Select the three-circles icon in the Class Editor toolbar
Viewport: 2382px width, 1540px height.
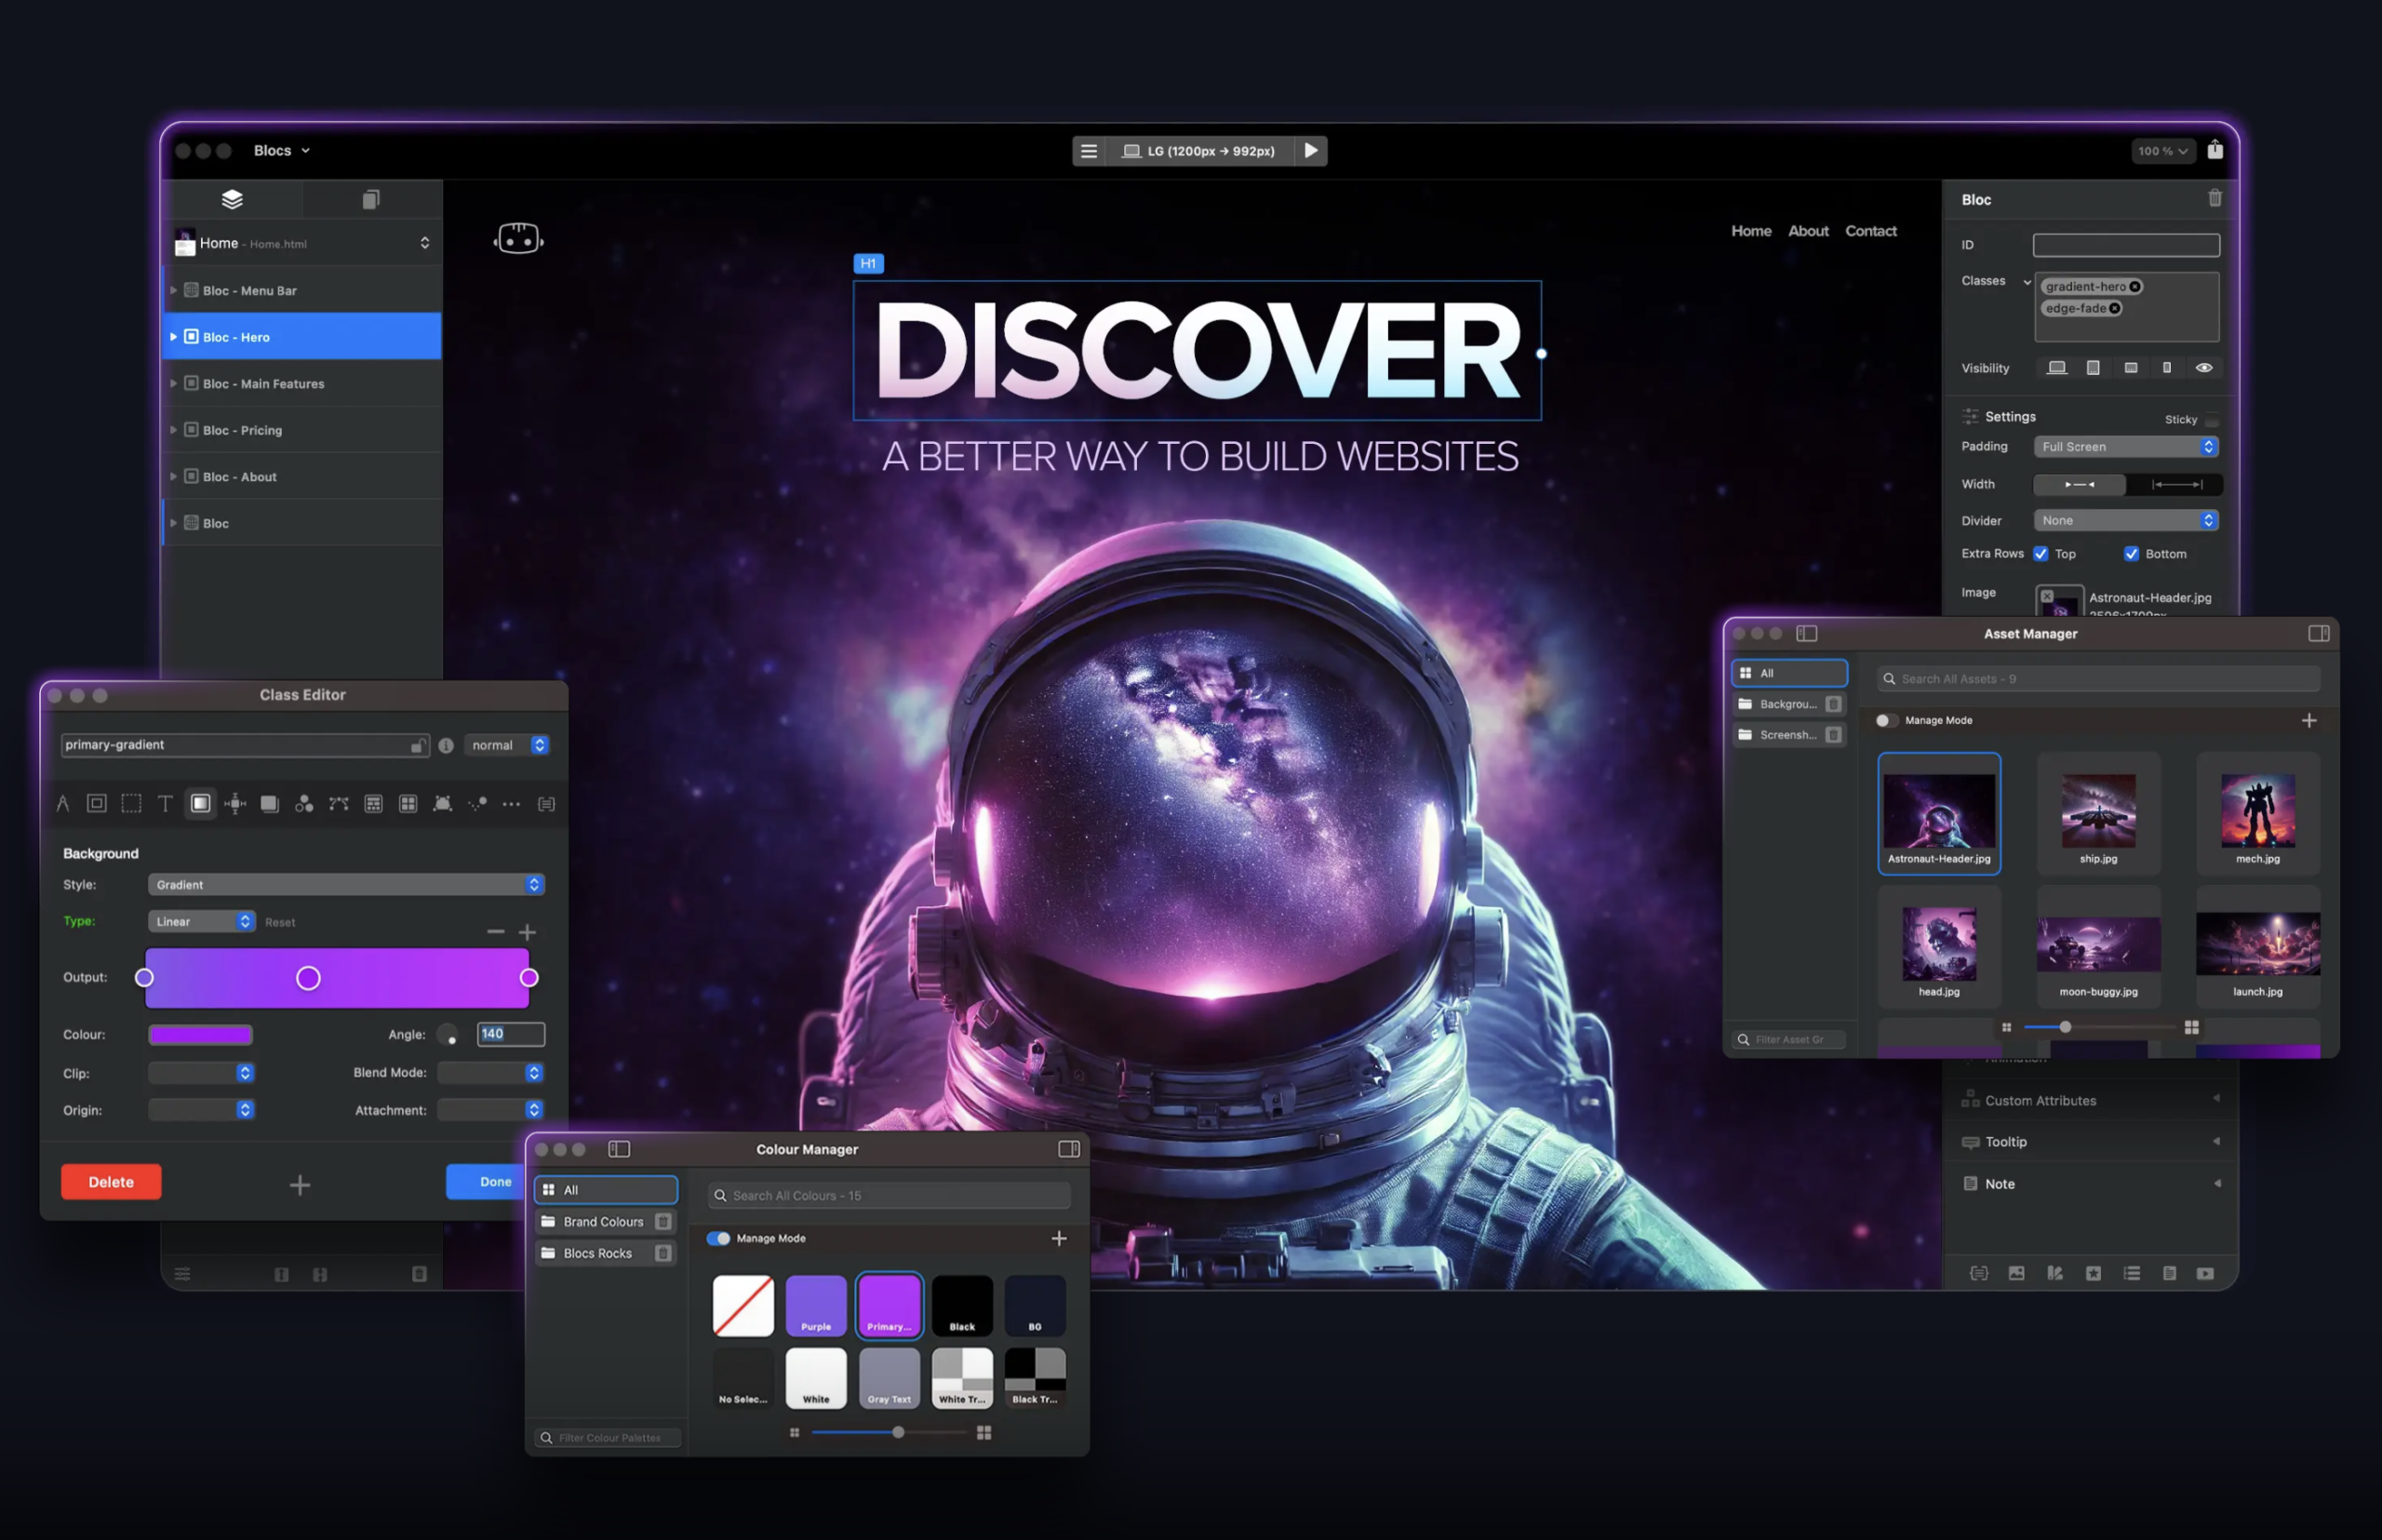coord(304,803)
